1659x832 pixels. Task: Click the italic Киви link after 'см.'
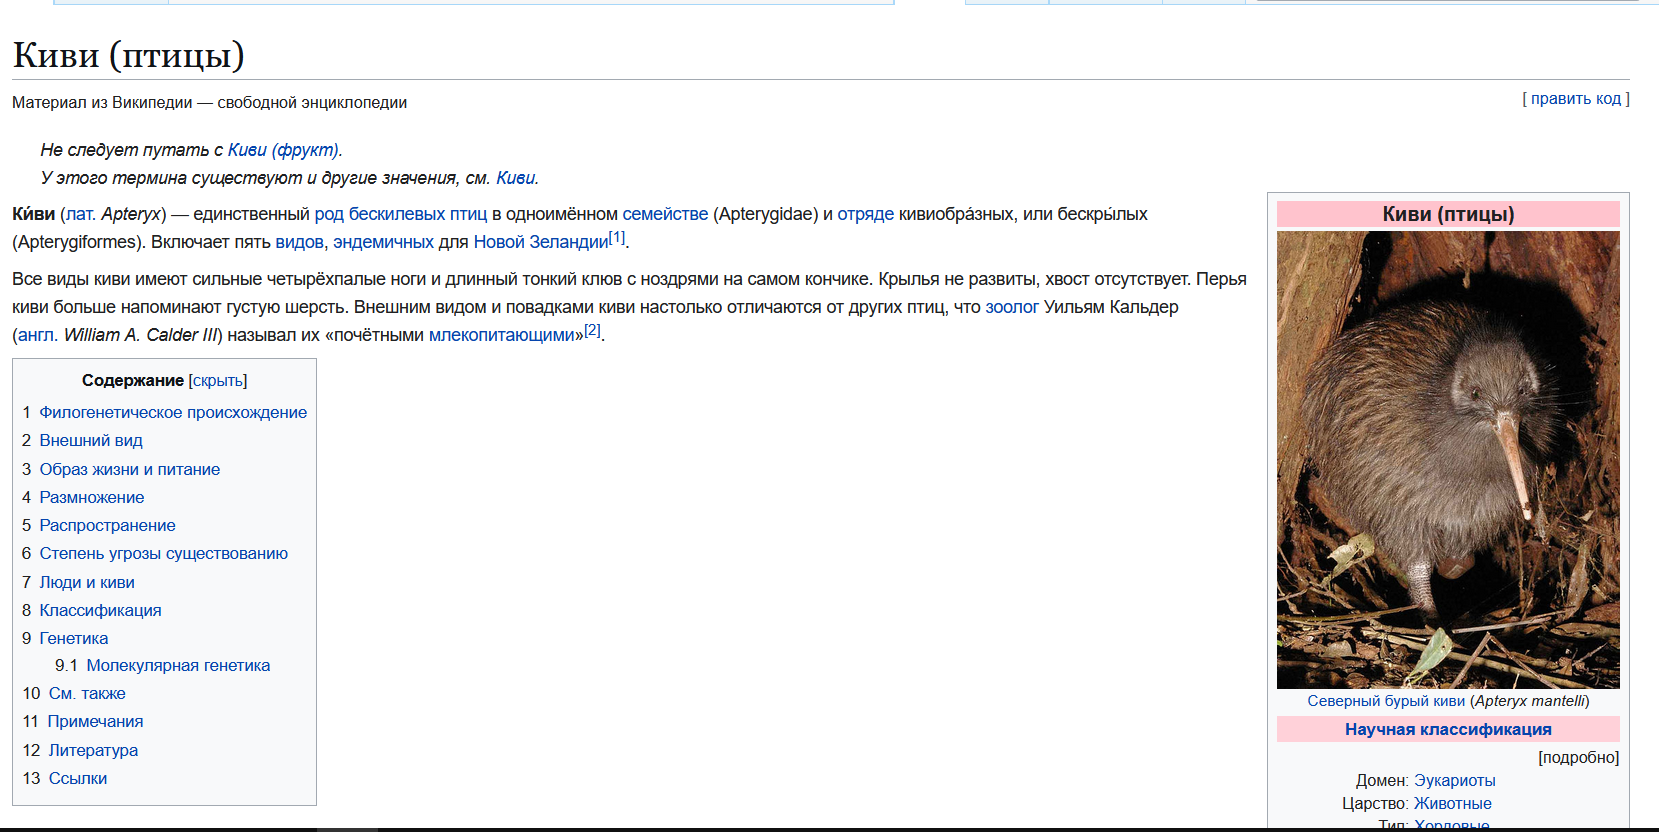coord(515,178)
